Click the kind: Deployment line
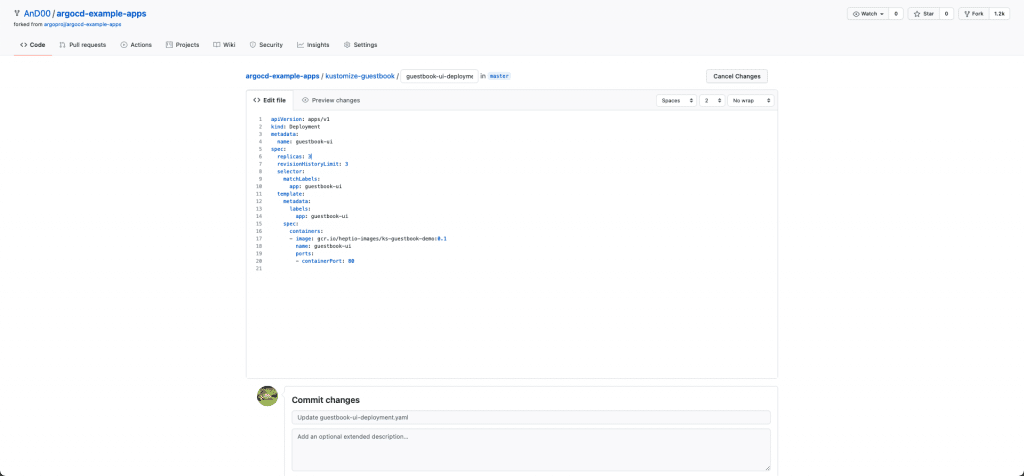1024x476 pixels. click(x=295, y=127)
